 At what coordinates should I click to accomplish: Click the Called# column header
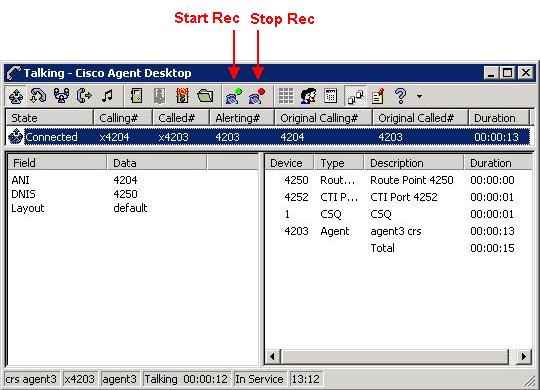tap(181, 118)
